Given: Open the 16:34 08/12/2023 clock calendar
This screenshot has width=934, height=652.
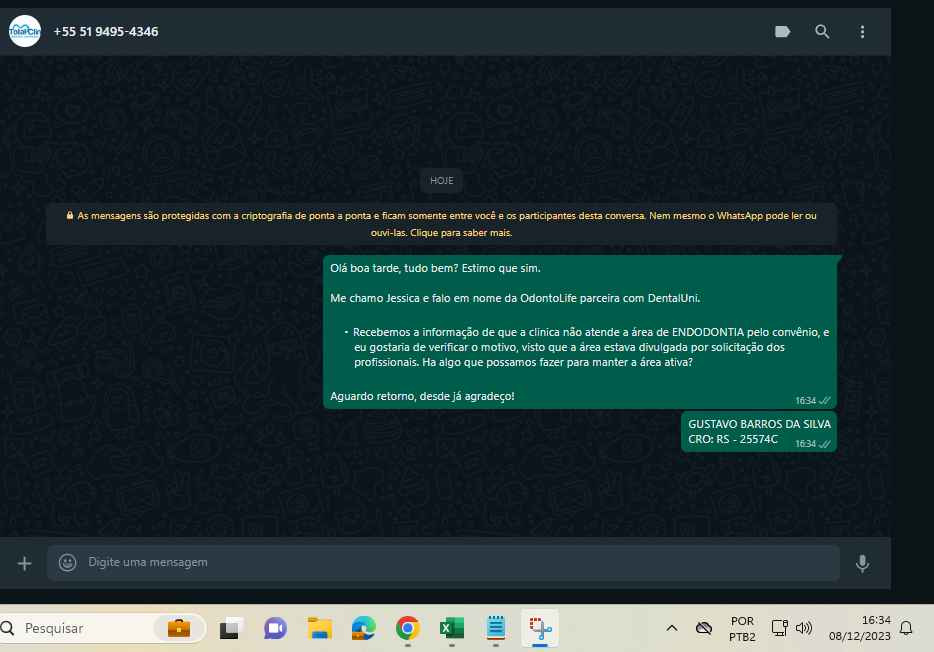Looking at the screenshot, I should tap(860, 628).
